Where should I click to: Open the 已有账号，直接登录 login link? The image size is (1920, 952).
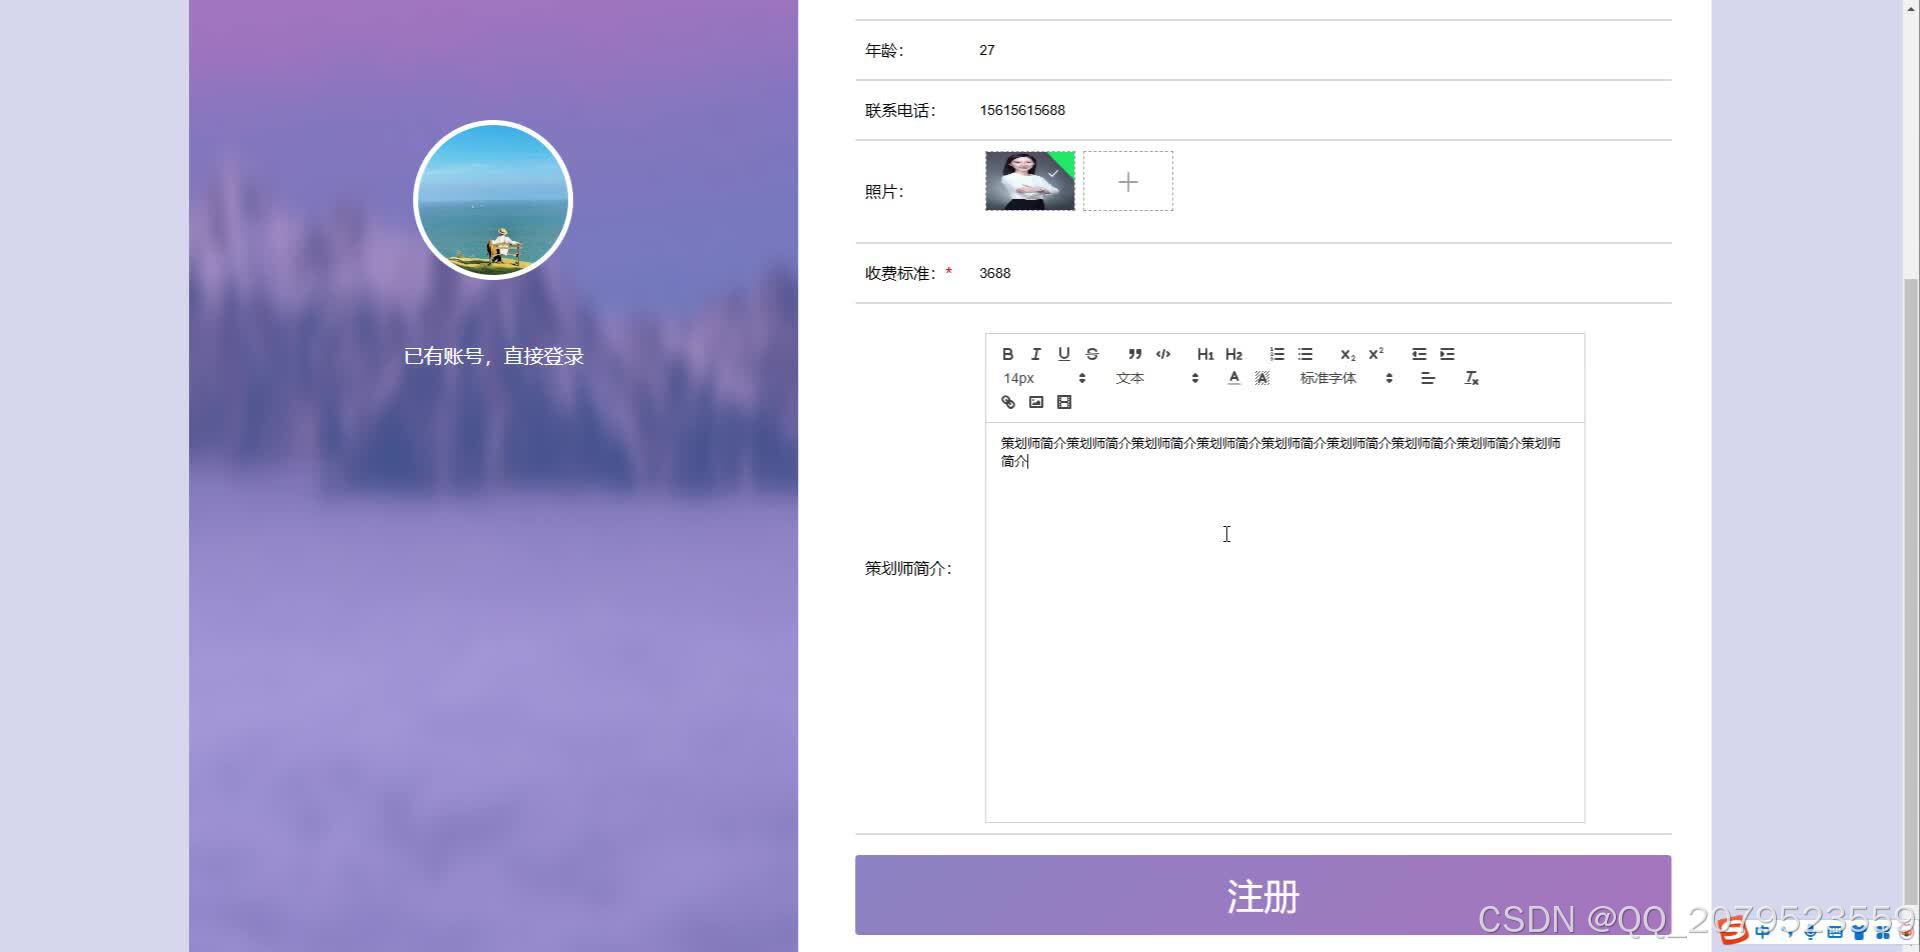point(494,355)
